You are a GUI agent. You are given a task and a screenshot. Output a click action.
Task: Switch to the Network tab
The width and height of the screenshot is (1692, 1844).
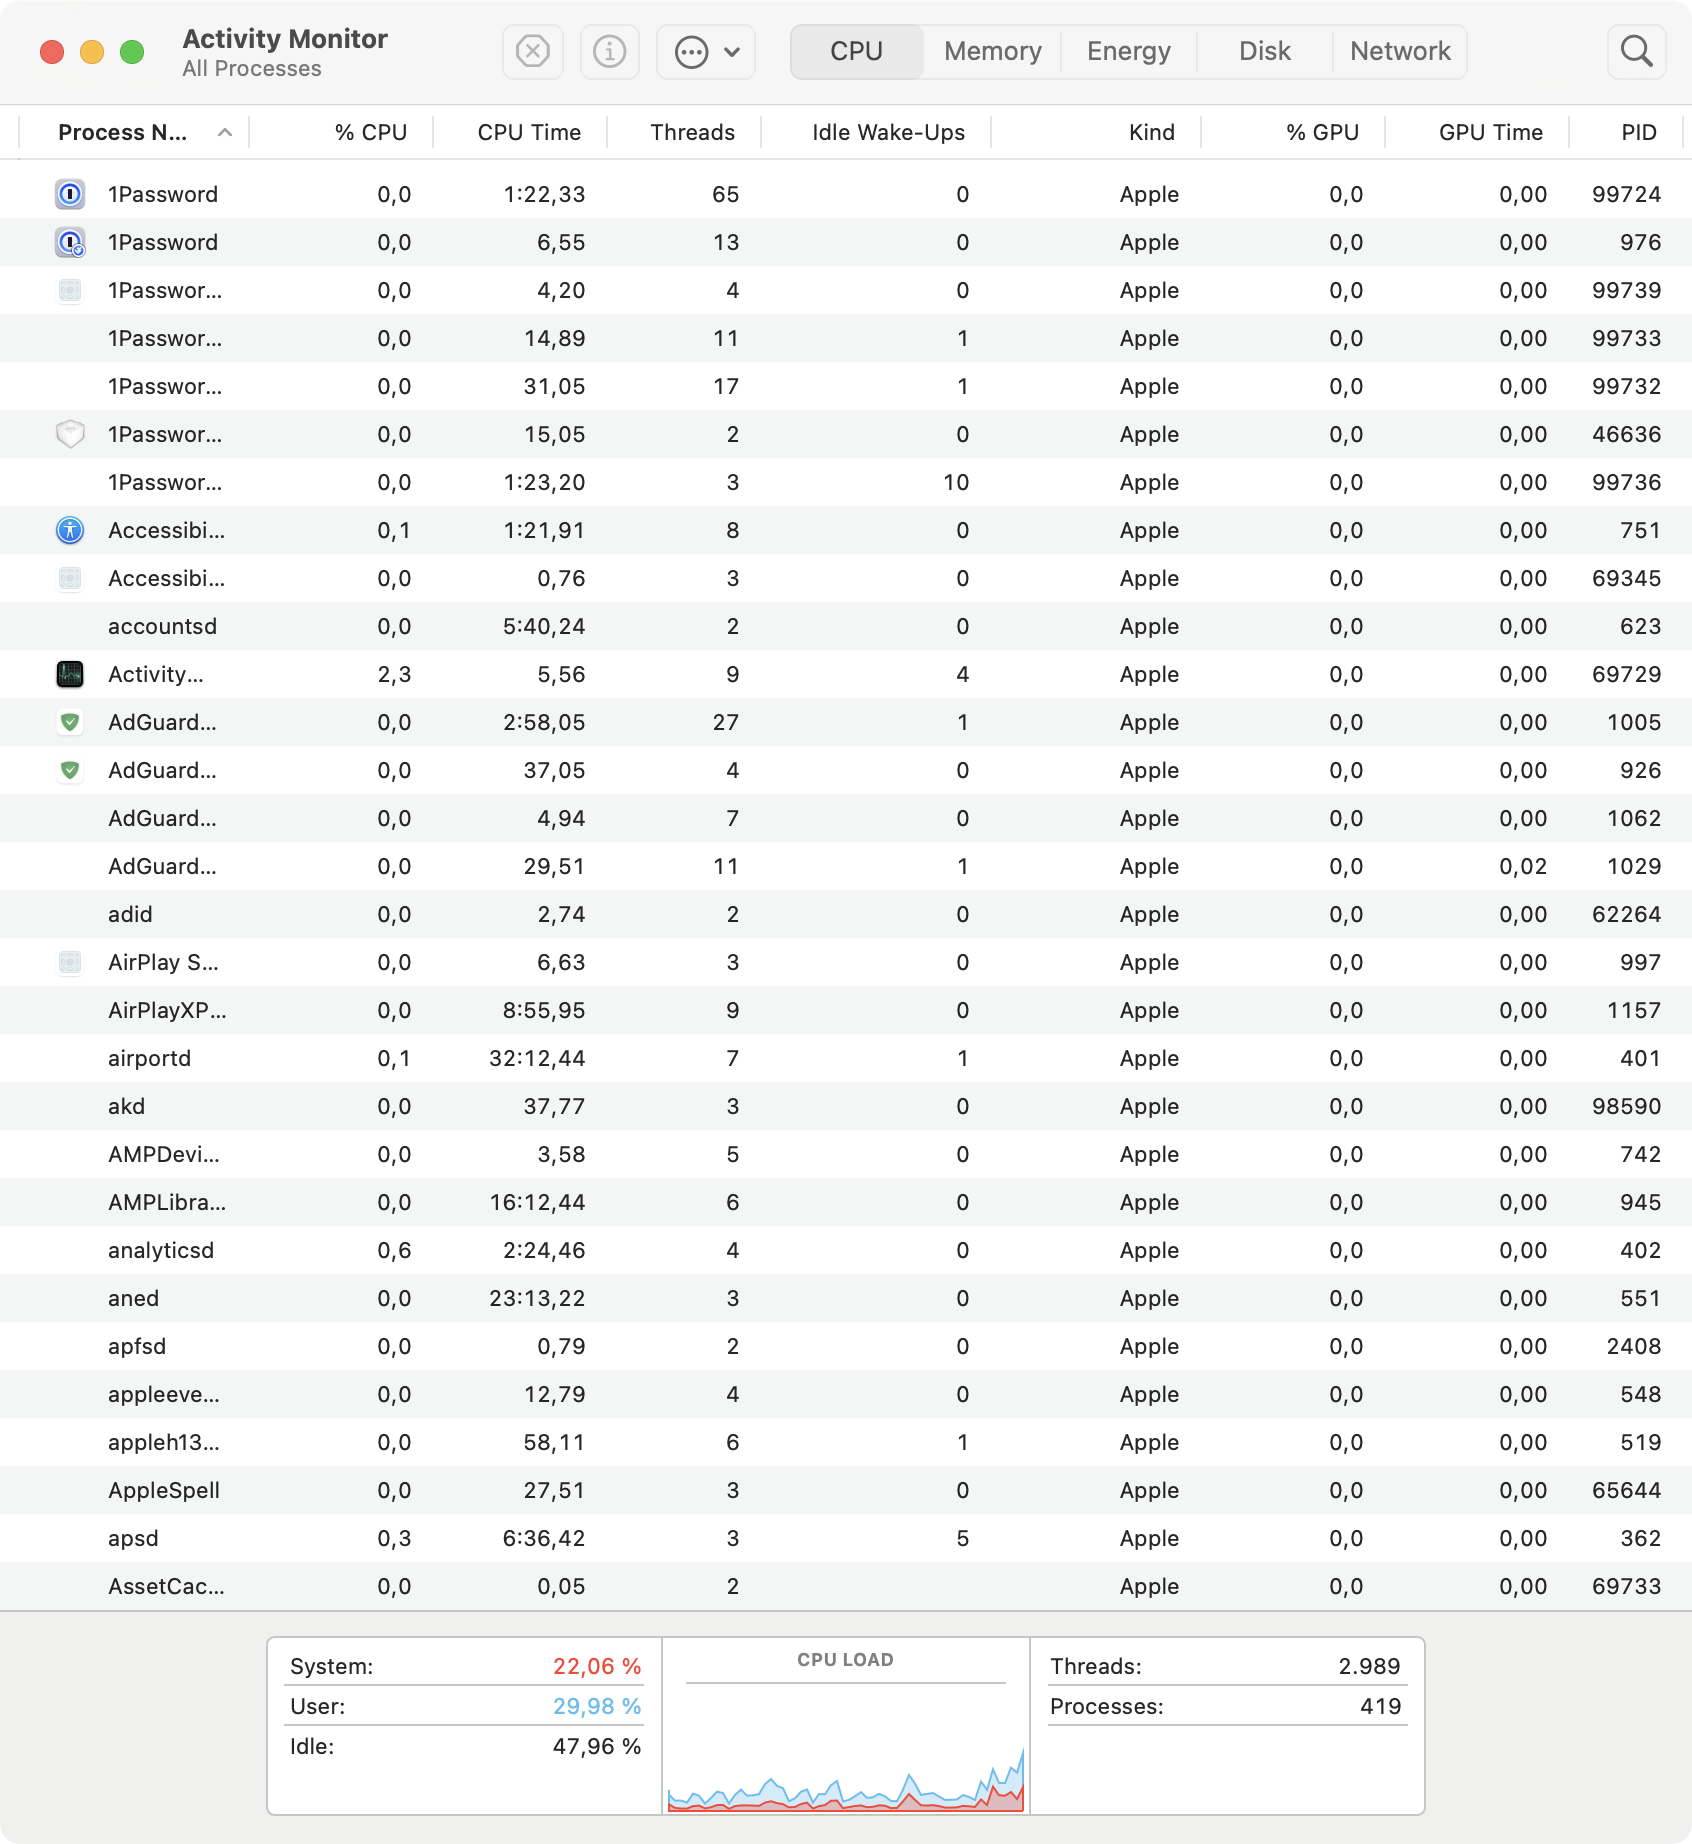point(1400,51)
